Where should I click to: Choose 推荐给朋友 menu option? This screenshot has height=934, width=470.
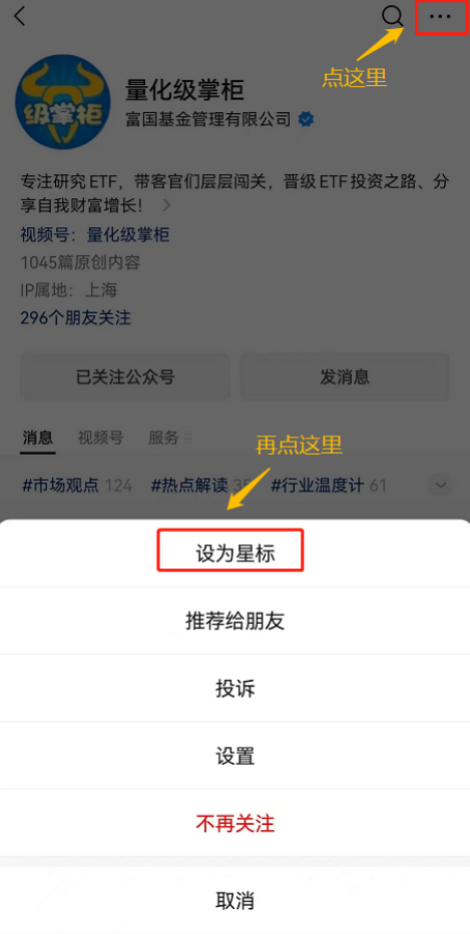point(235,621)
